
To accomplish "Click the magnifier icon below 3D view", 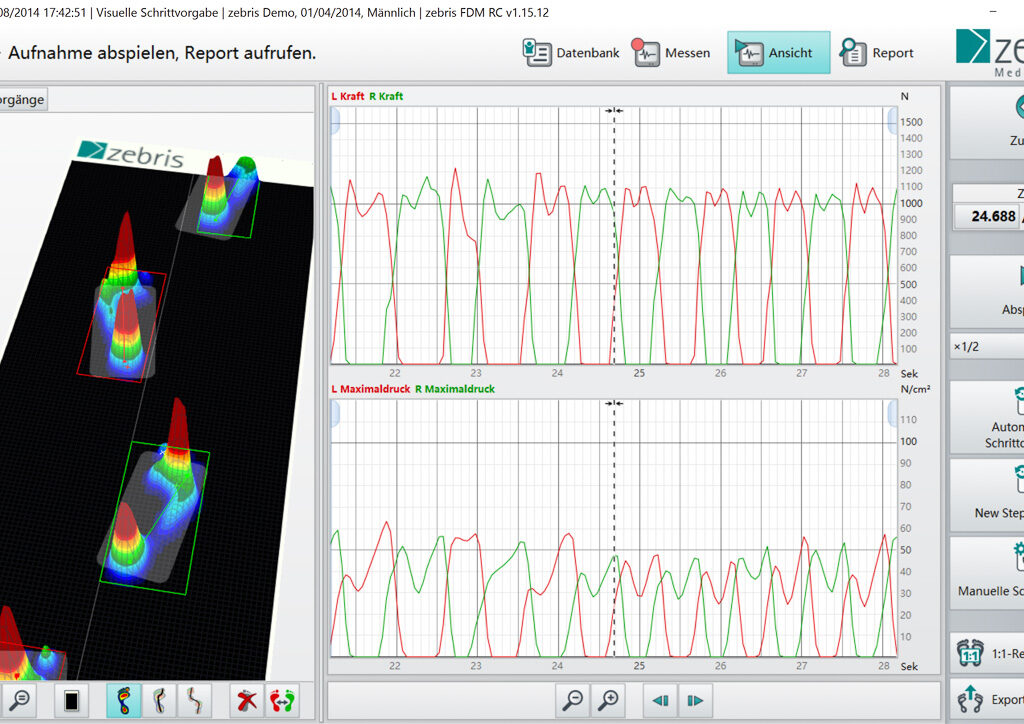I will [18, 701].
